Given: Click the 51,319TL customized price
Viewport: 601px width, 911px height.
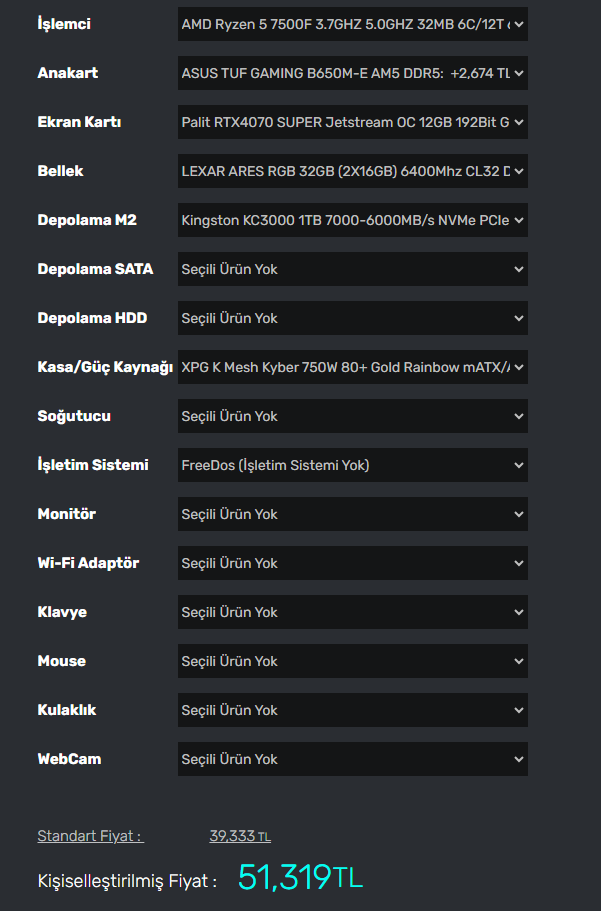Looking at the screenshot, I should (300, 878).
